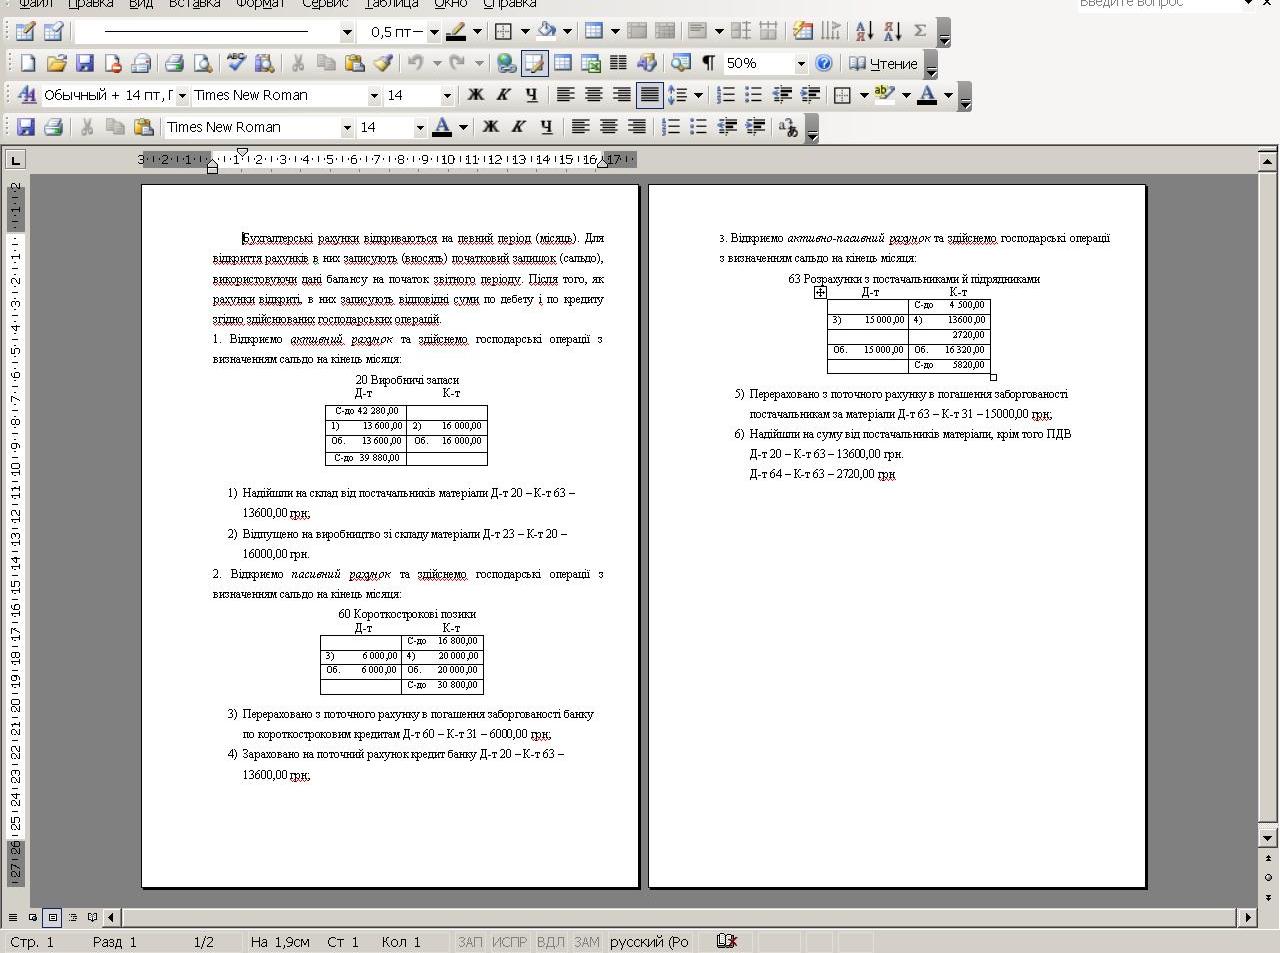Open the Формат menu
This screenshot has height=953, width=1280.
260,4
